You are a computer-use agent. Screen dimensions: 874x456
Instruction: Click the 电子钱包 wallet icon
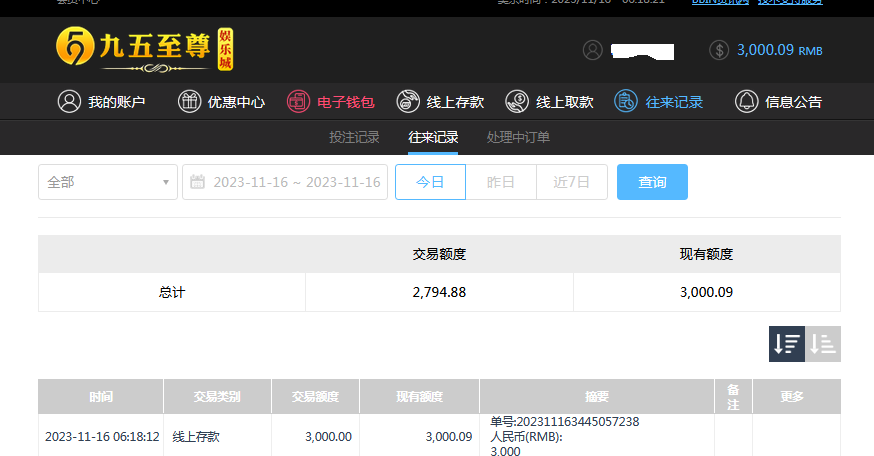coord(298,102)
